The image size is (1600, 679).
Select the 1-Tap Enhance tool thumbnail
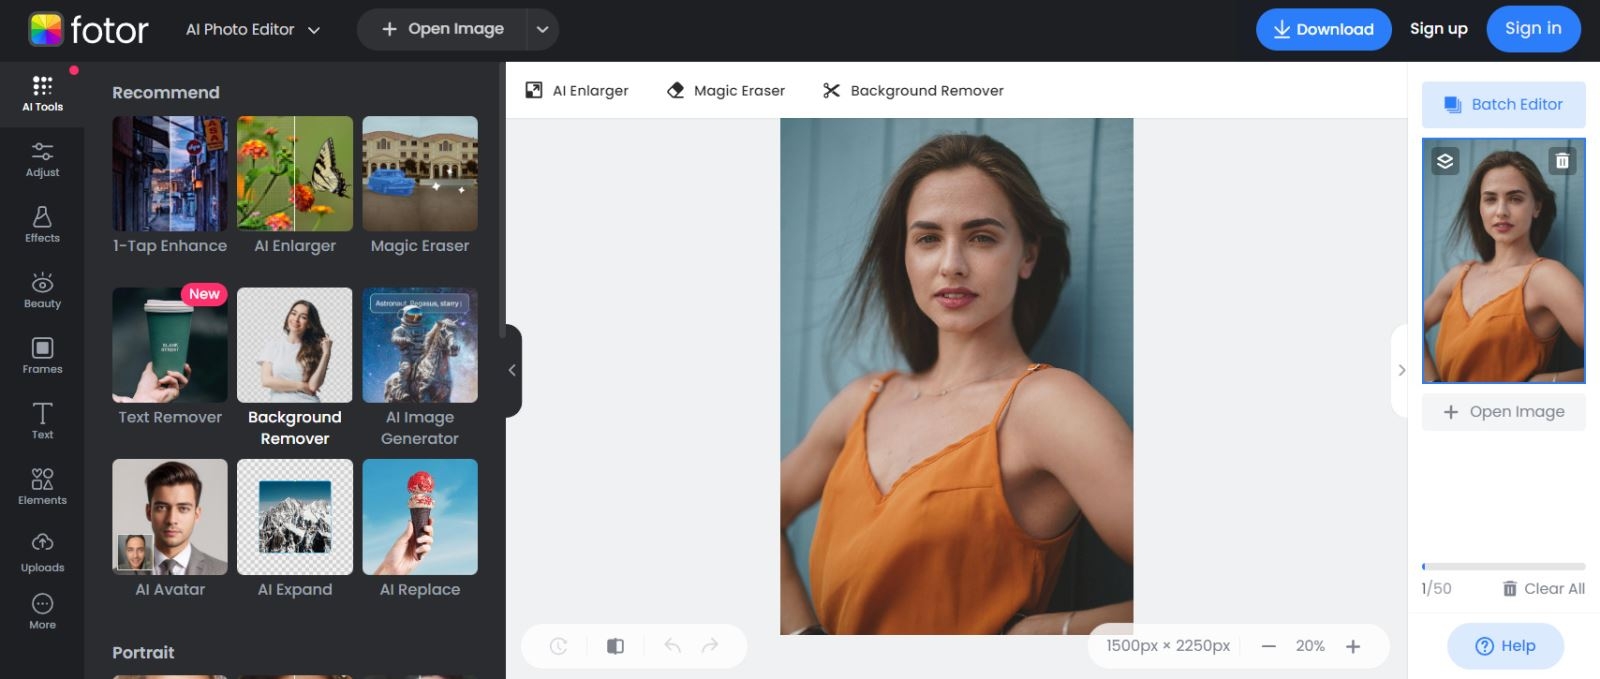[170, 174]
